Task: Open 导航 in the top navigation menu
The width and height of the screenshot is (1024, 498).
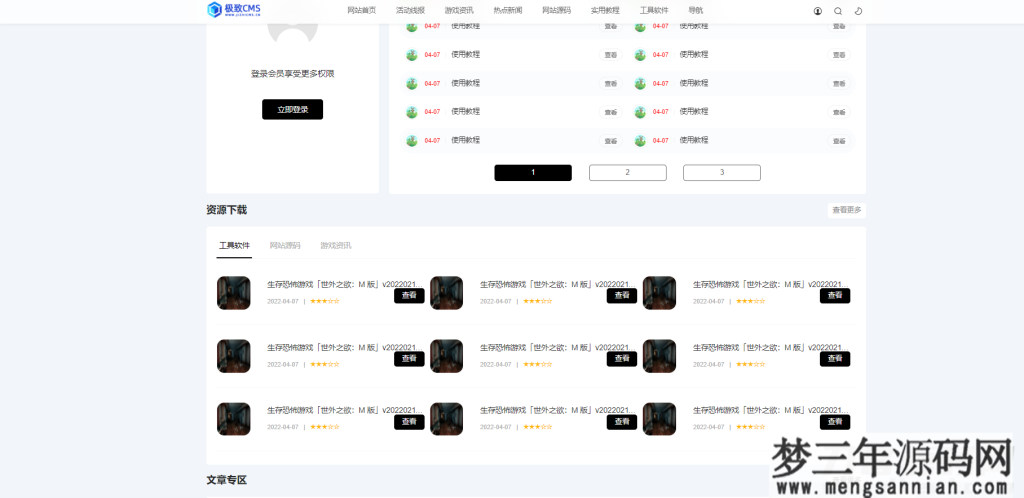Action: tap(695, 10)
